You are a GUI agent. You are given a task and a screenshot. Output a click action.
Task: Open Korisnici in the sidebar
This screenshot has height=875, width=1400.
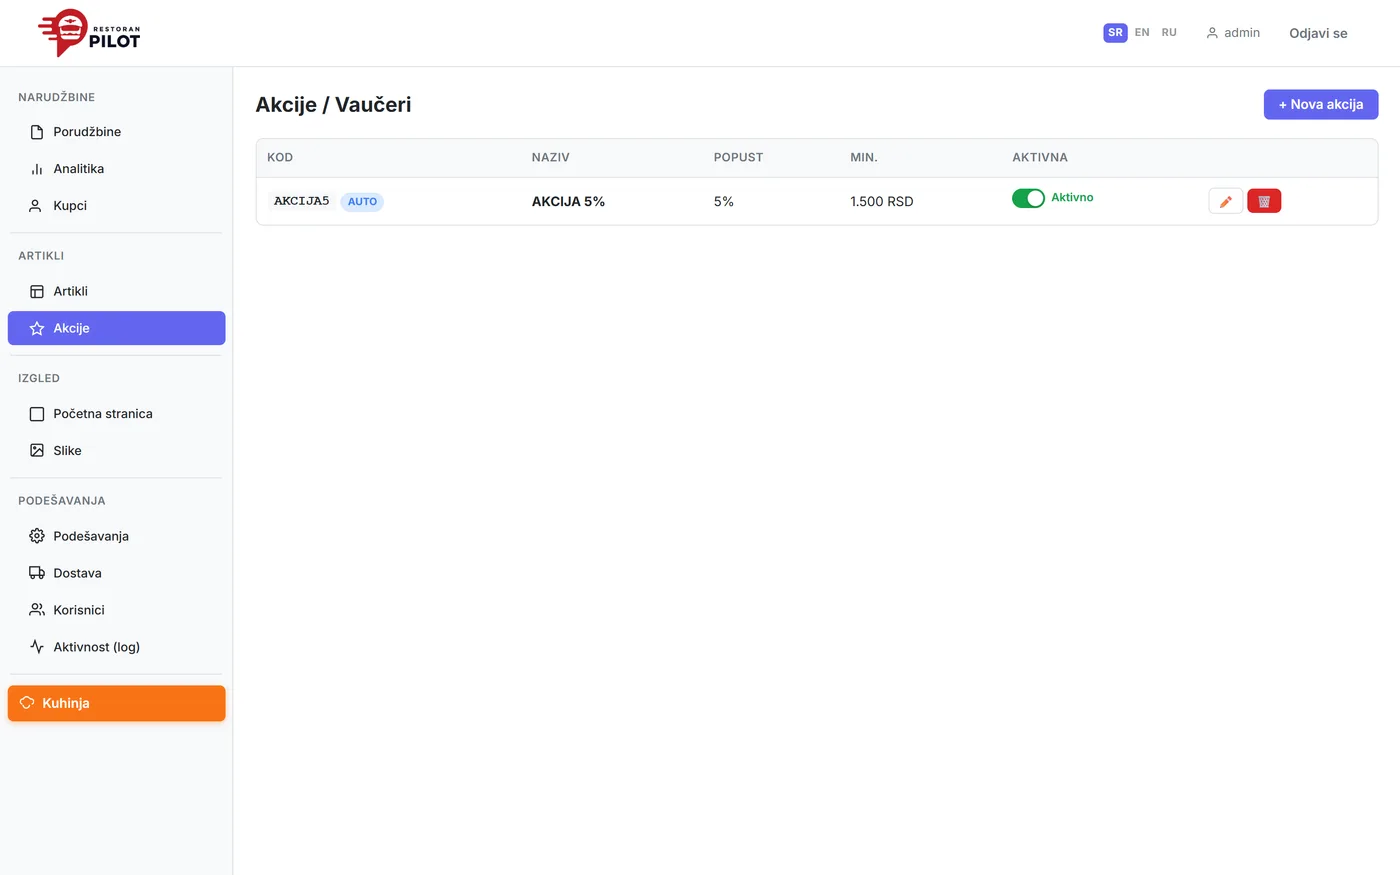117,610
